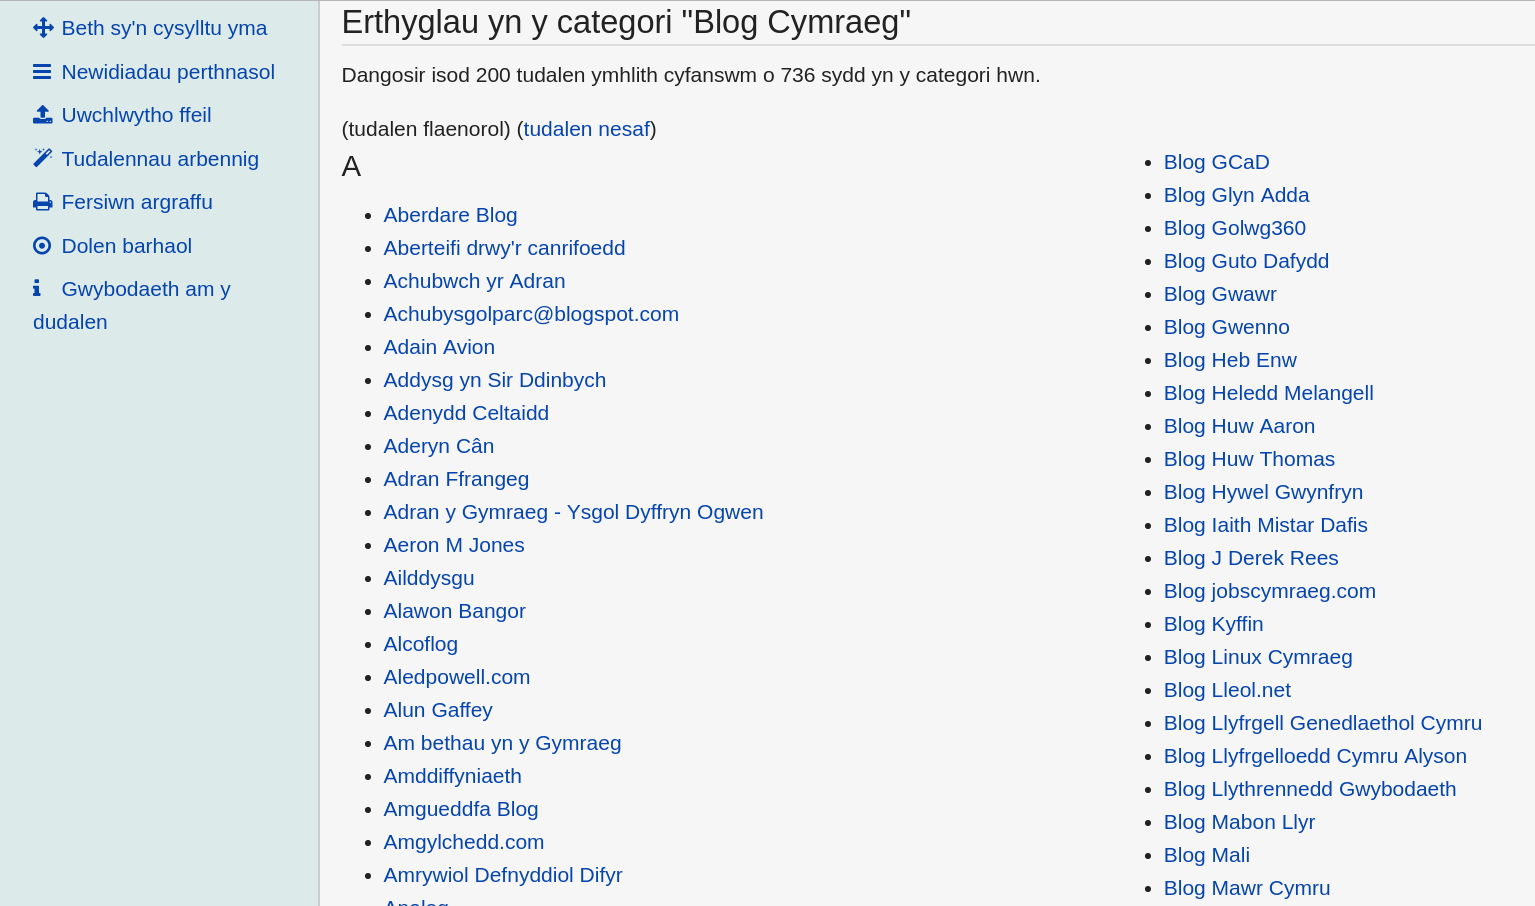Open the Aberdare Blog article
1535x906 pixels.
[x=450, y=215]
